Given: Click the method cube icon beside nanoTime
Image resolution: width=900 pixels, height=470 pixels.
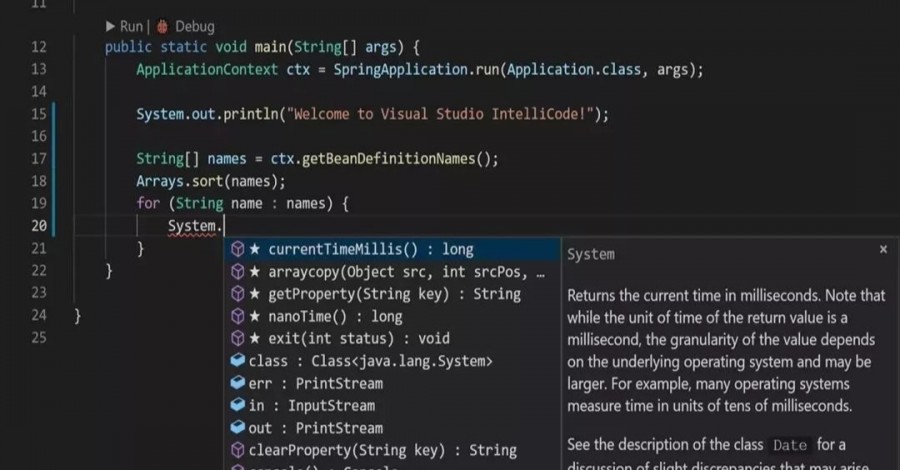Looking at the screenshot, I should click(238, 316).
